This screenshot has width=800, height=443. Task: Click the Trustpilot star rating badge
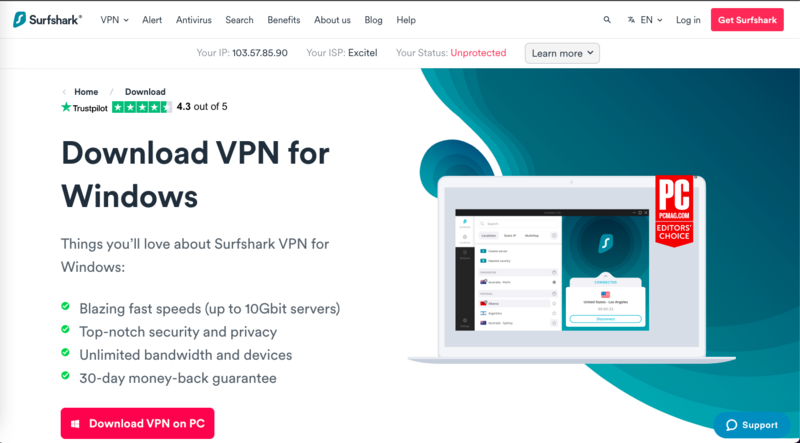[142, 107]
